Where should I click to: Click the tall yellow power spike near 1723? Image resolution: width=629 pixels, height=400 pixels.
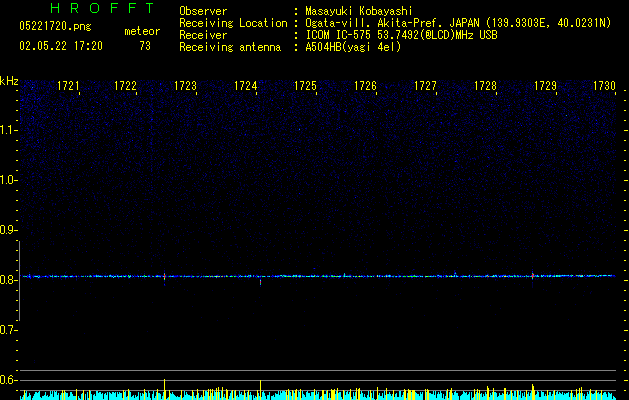click(164, 389)
